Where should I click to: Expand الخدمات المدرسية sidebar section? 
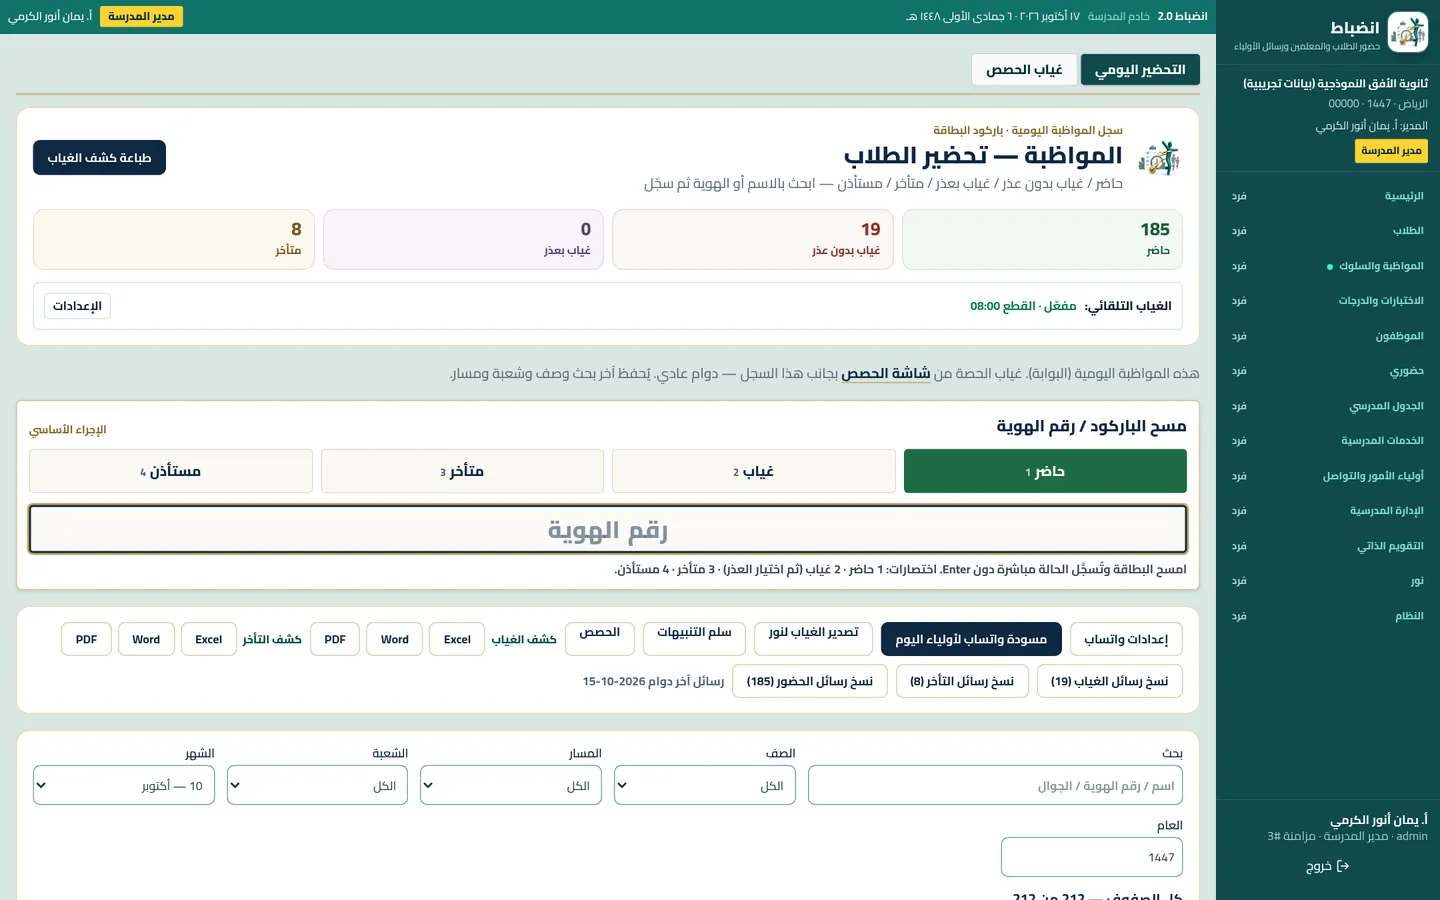click(1327, 441)
